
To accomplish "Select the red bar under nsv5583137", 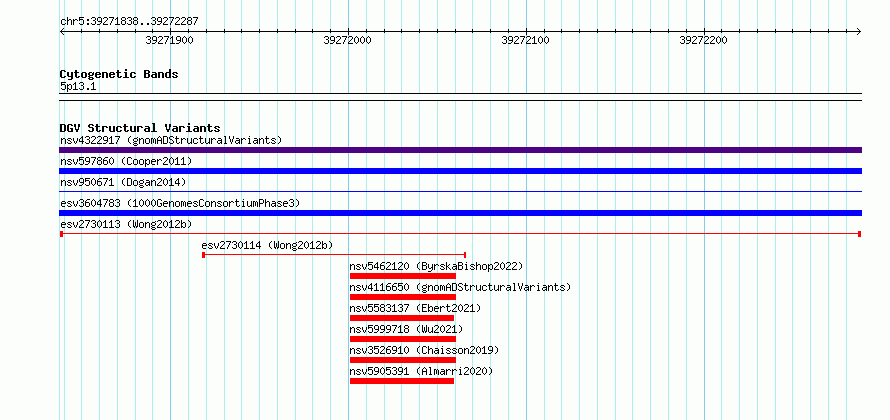I will (x=402, y=318).
